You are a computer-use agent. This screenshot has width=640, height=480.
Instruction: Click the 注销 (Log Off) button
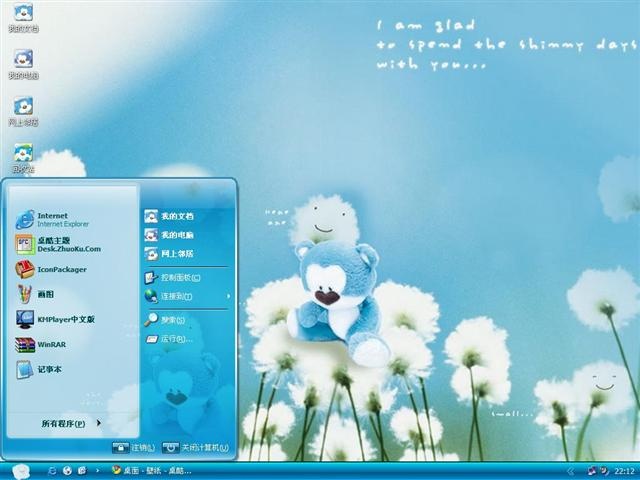pos(133,447)
